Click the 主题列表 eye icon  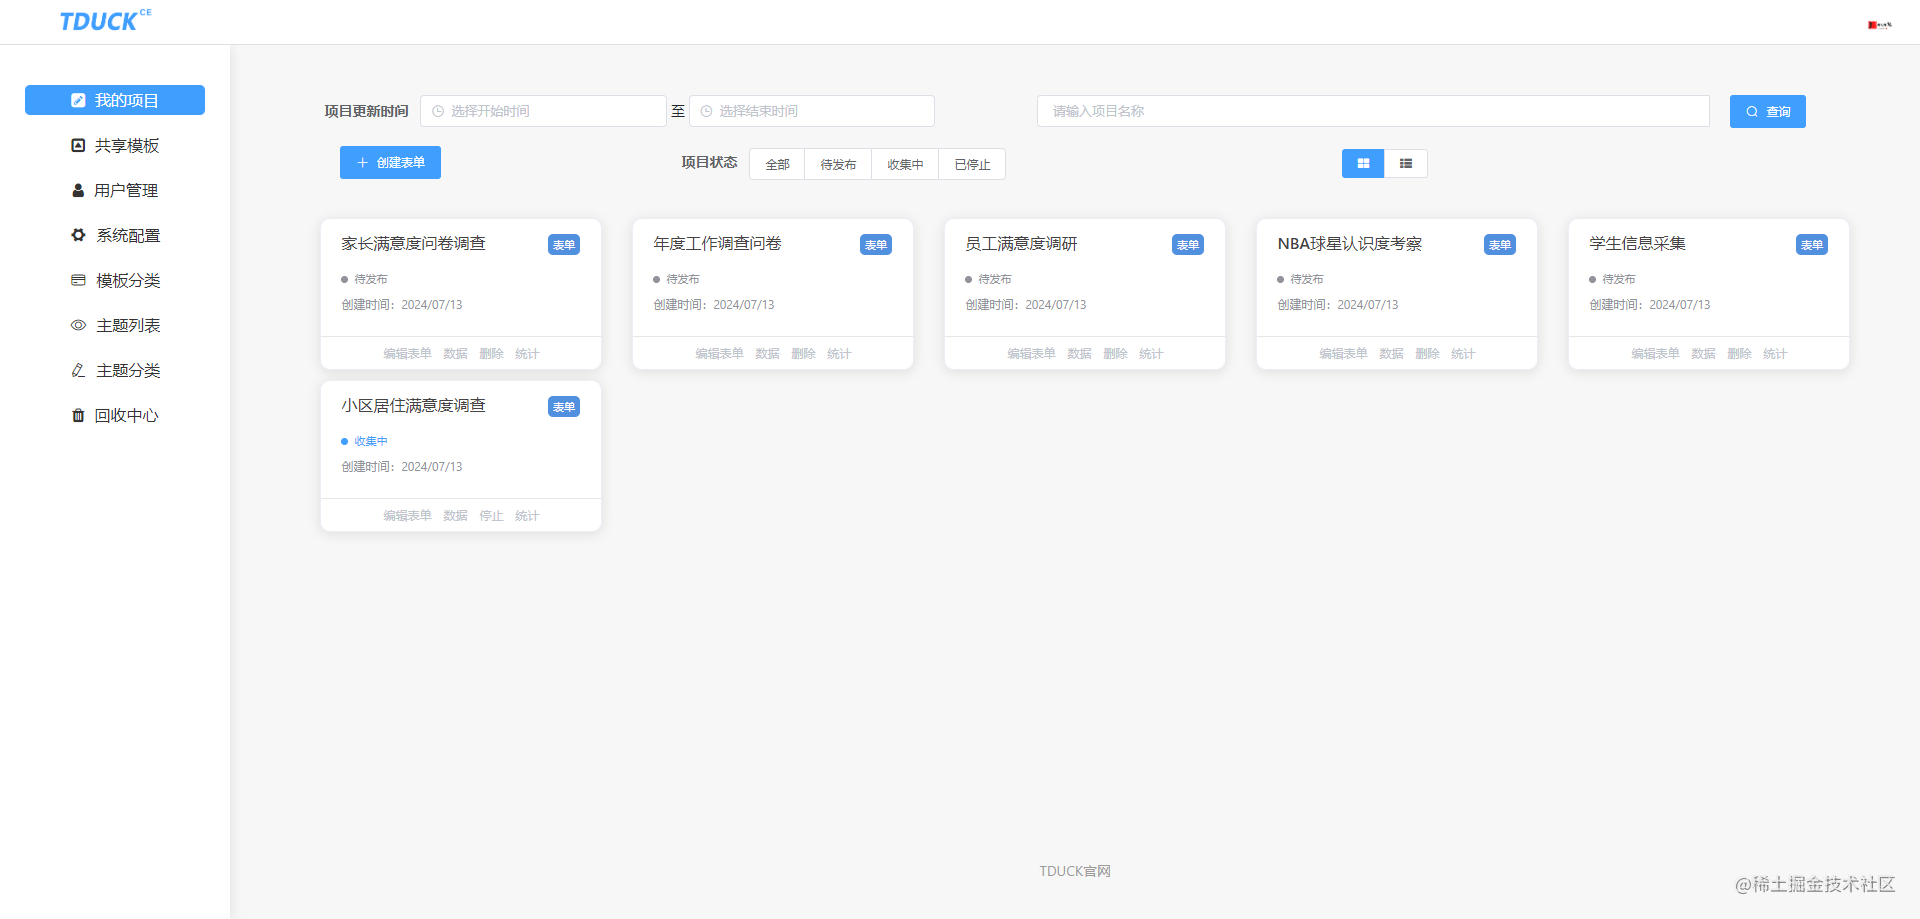[78, 325]
